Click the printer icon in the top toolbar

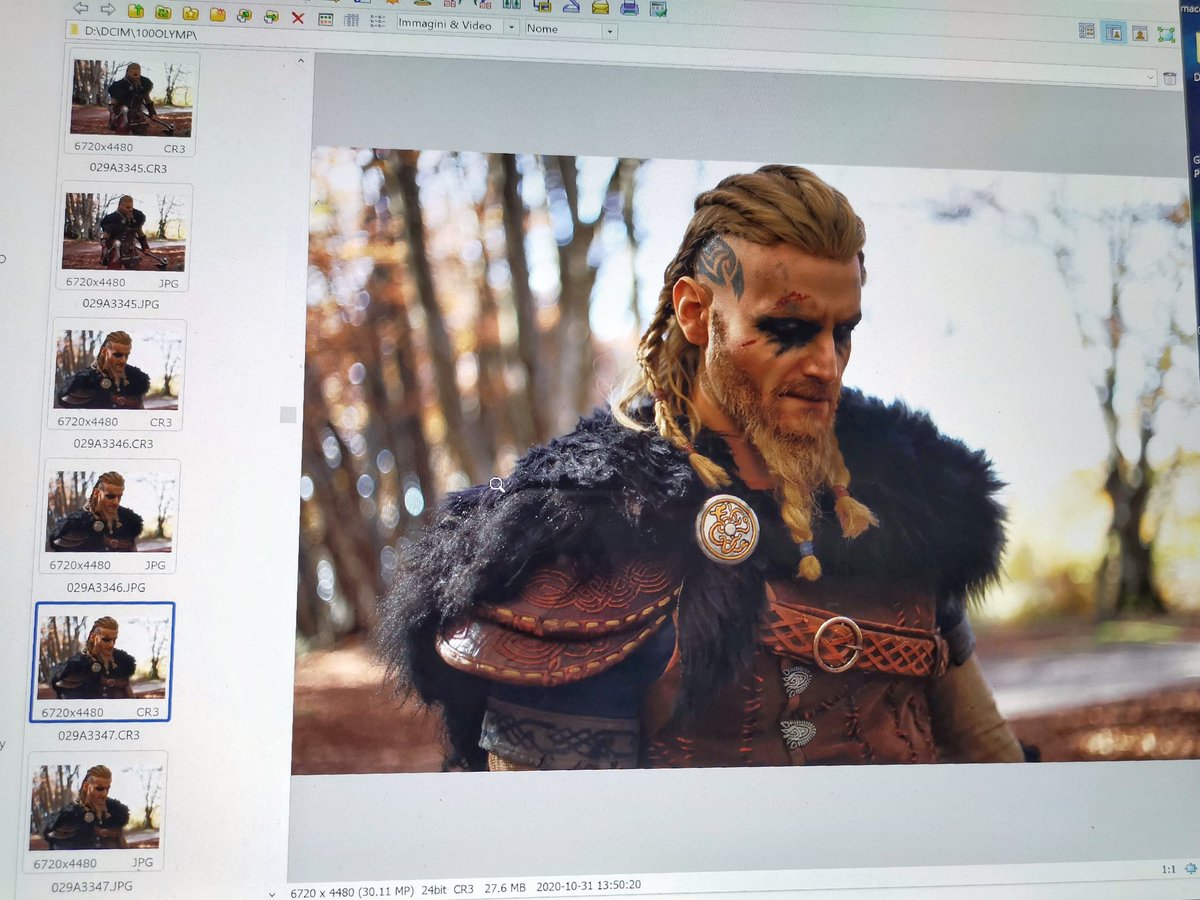pos(629,8)
